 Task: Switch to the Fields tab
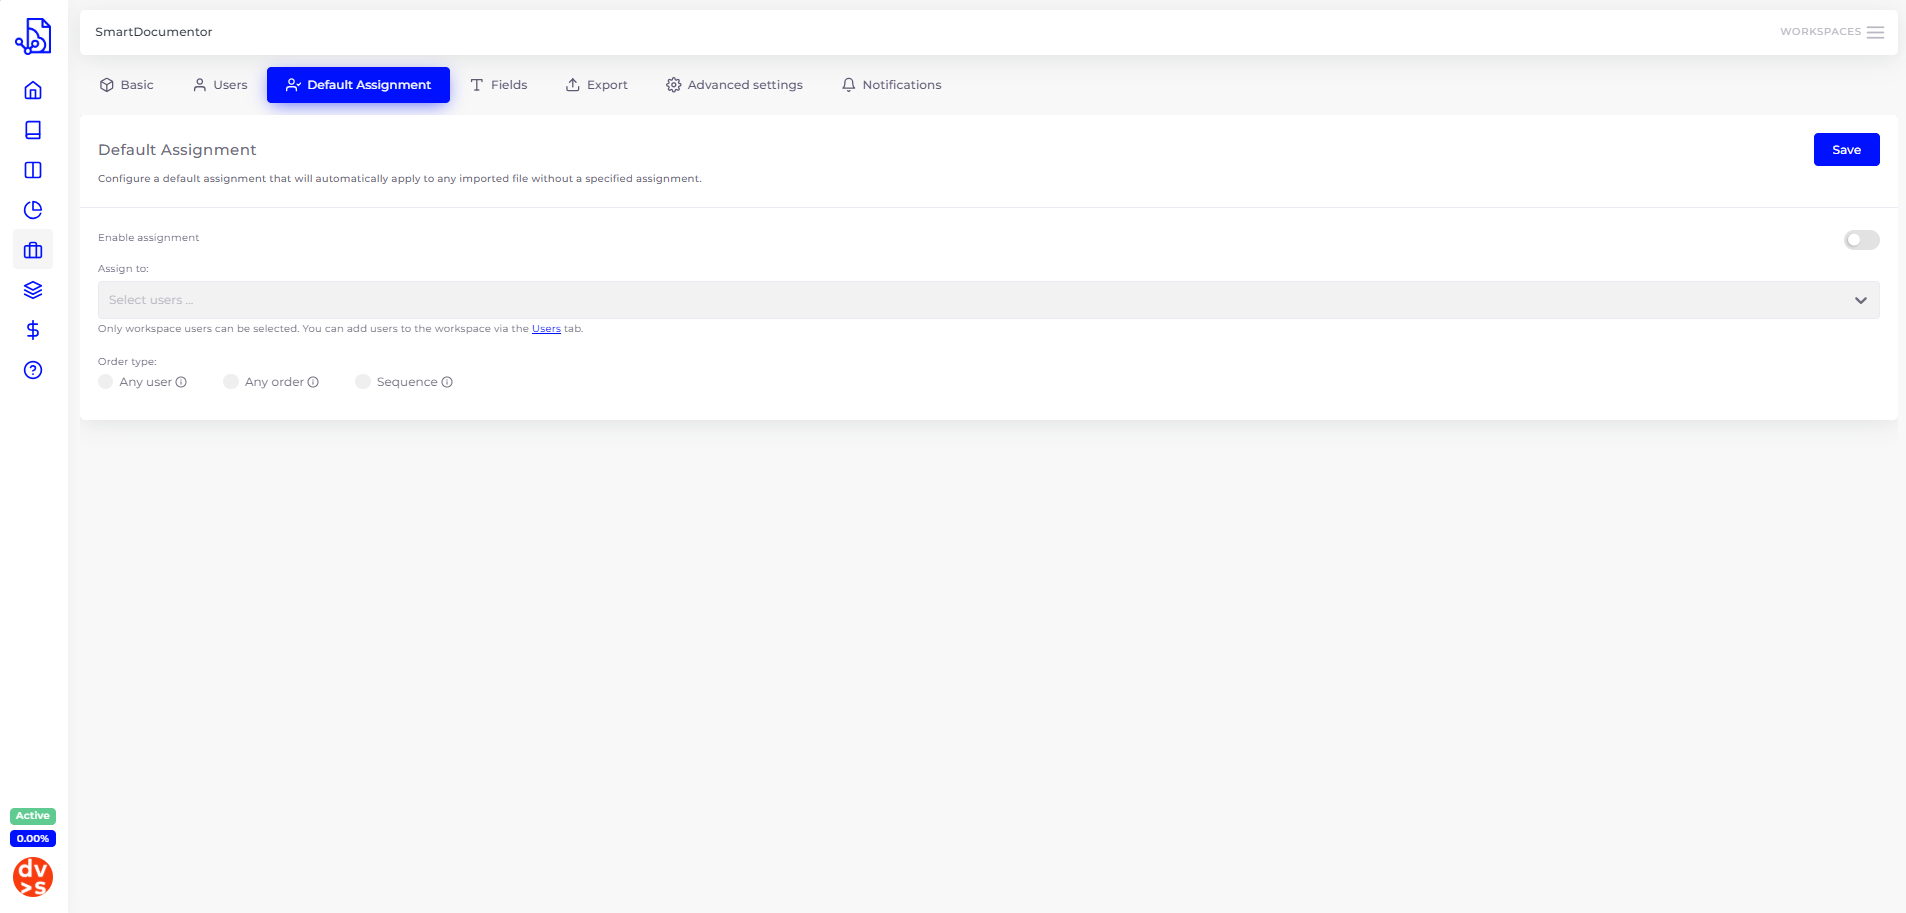click(499, 85)
